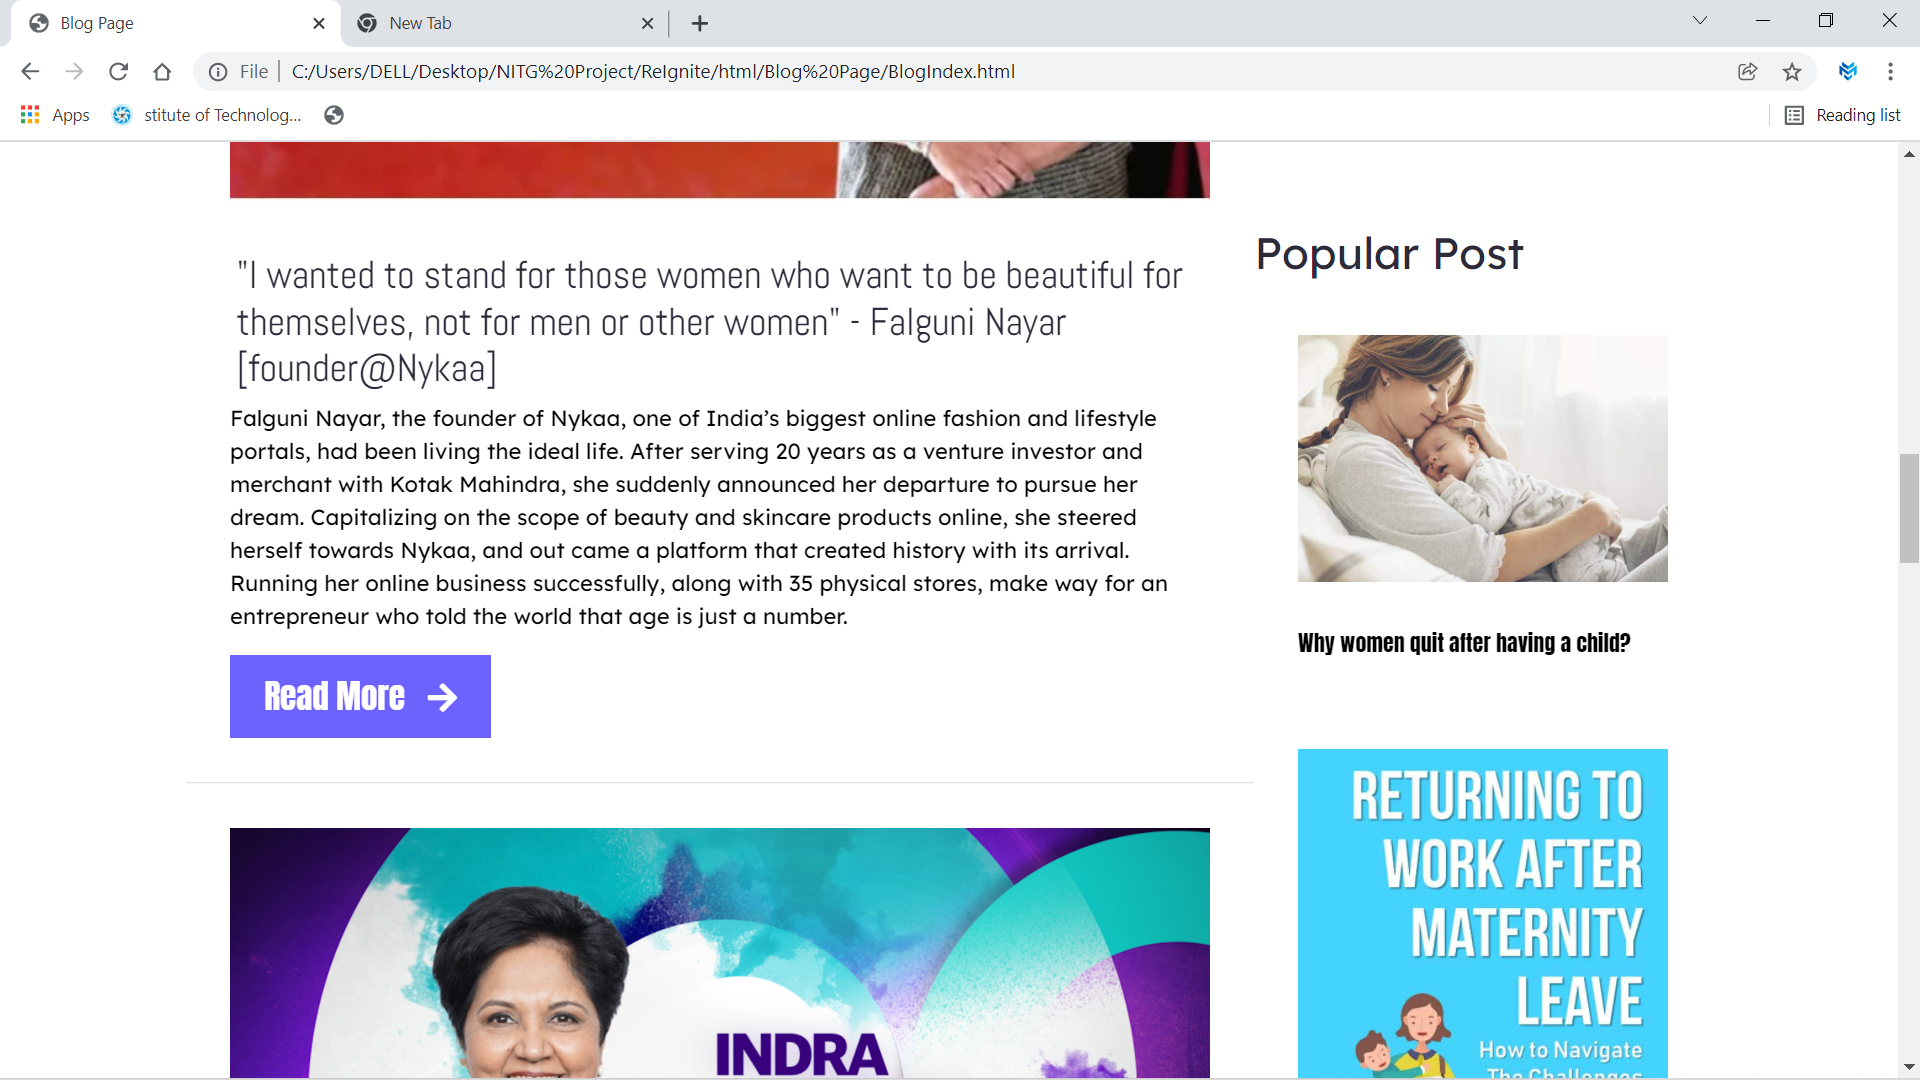Click the mother and baby thumbnail
This screenshot has width=1920, height=1080.
coord(1483,458)
